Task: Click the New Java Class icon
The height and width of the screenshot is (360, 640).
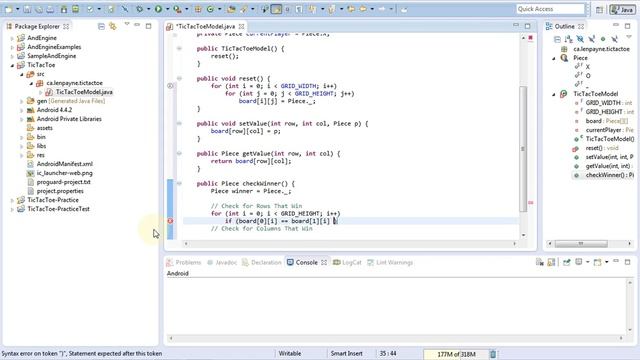Action: pyautogui.click(x=210, y=9)
